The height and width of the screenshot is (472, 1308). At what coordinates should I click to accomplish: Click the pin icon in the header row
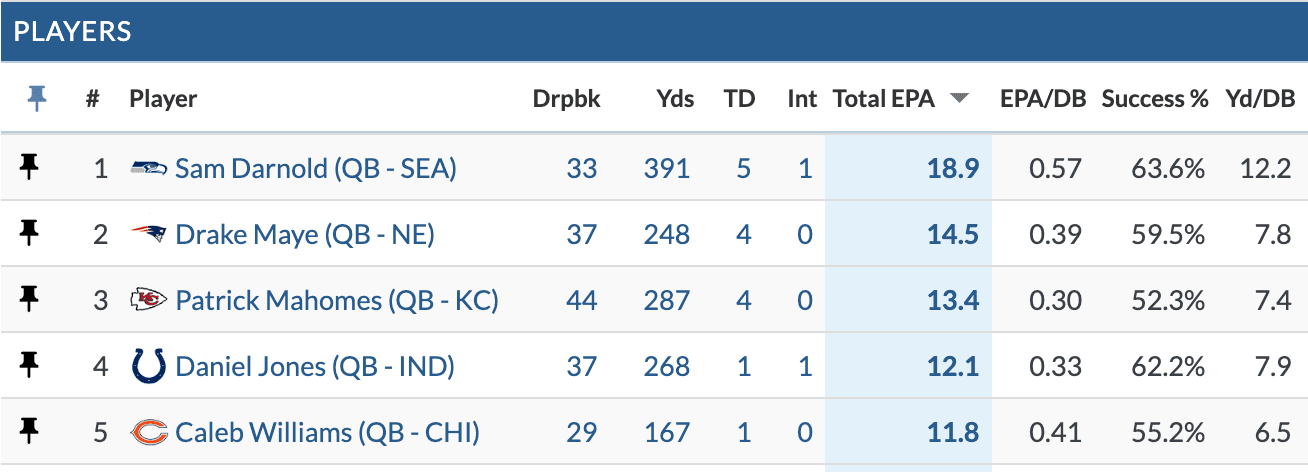click(37, 98)
